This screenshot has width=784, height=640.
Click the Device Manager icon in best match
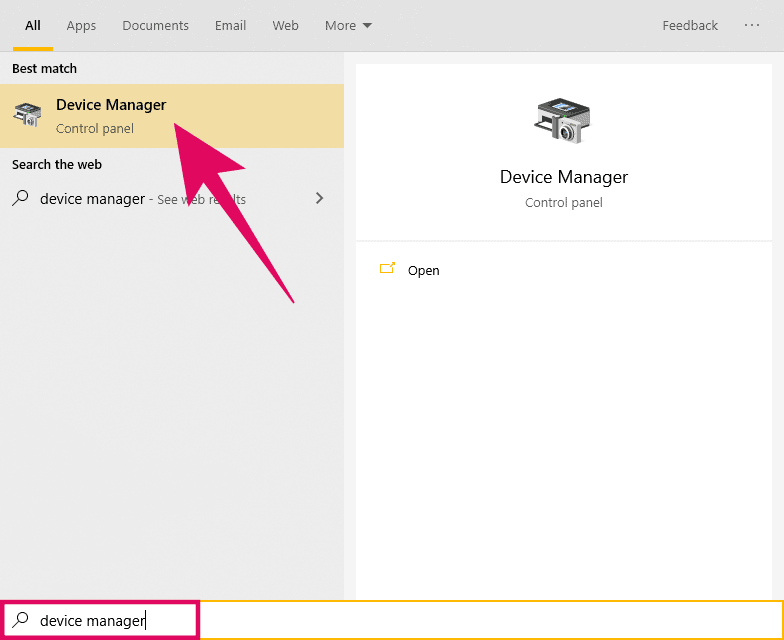27,114
